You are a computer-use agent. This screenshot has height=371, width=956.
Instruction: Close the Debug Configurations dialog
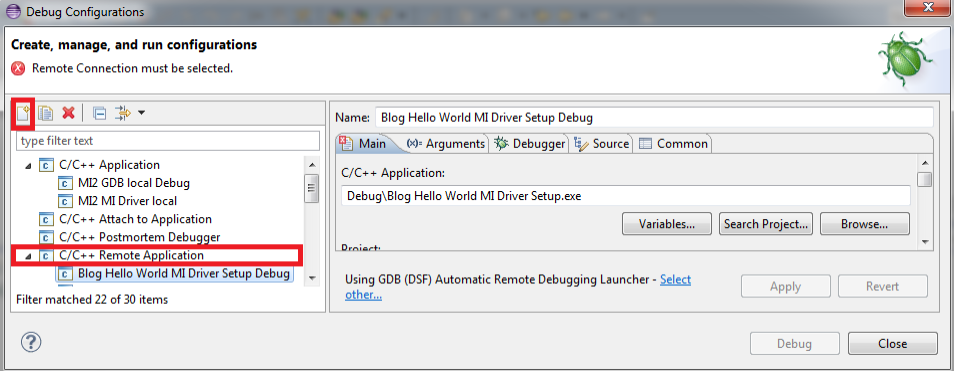coord(893,344)
